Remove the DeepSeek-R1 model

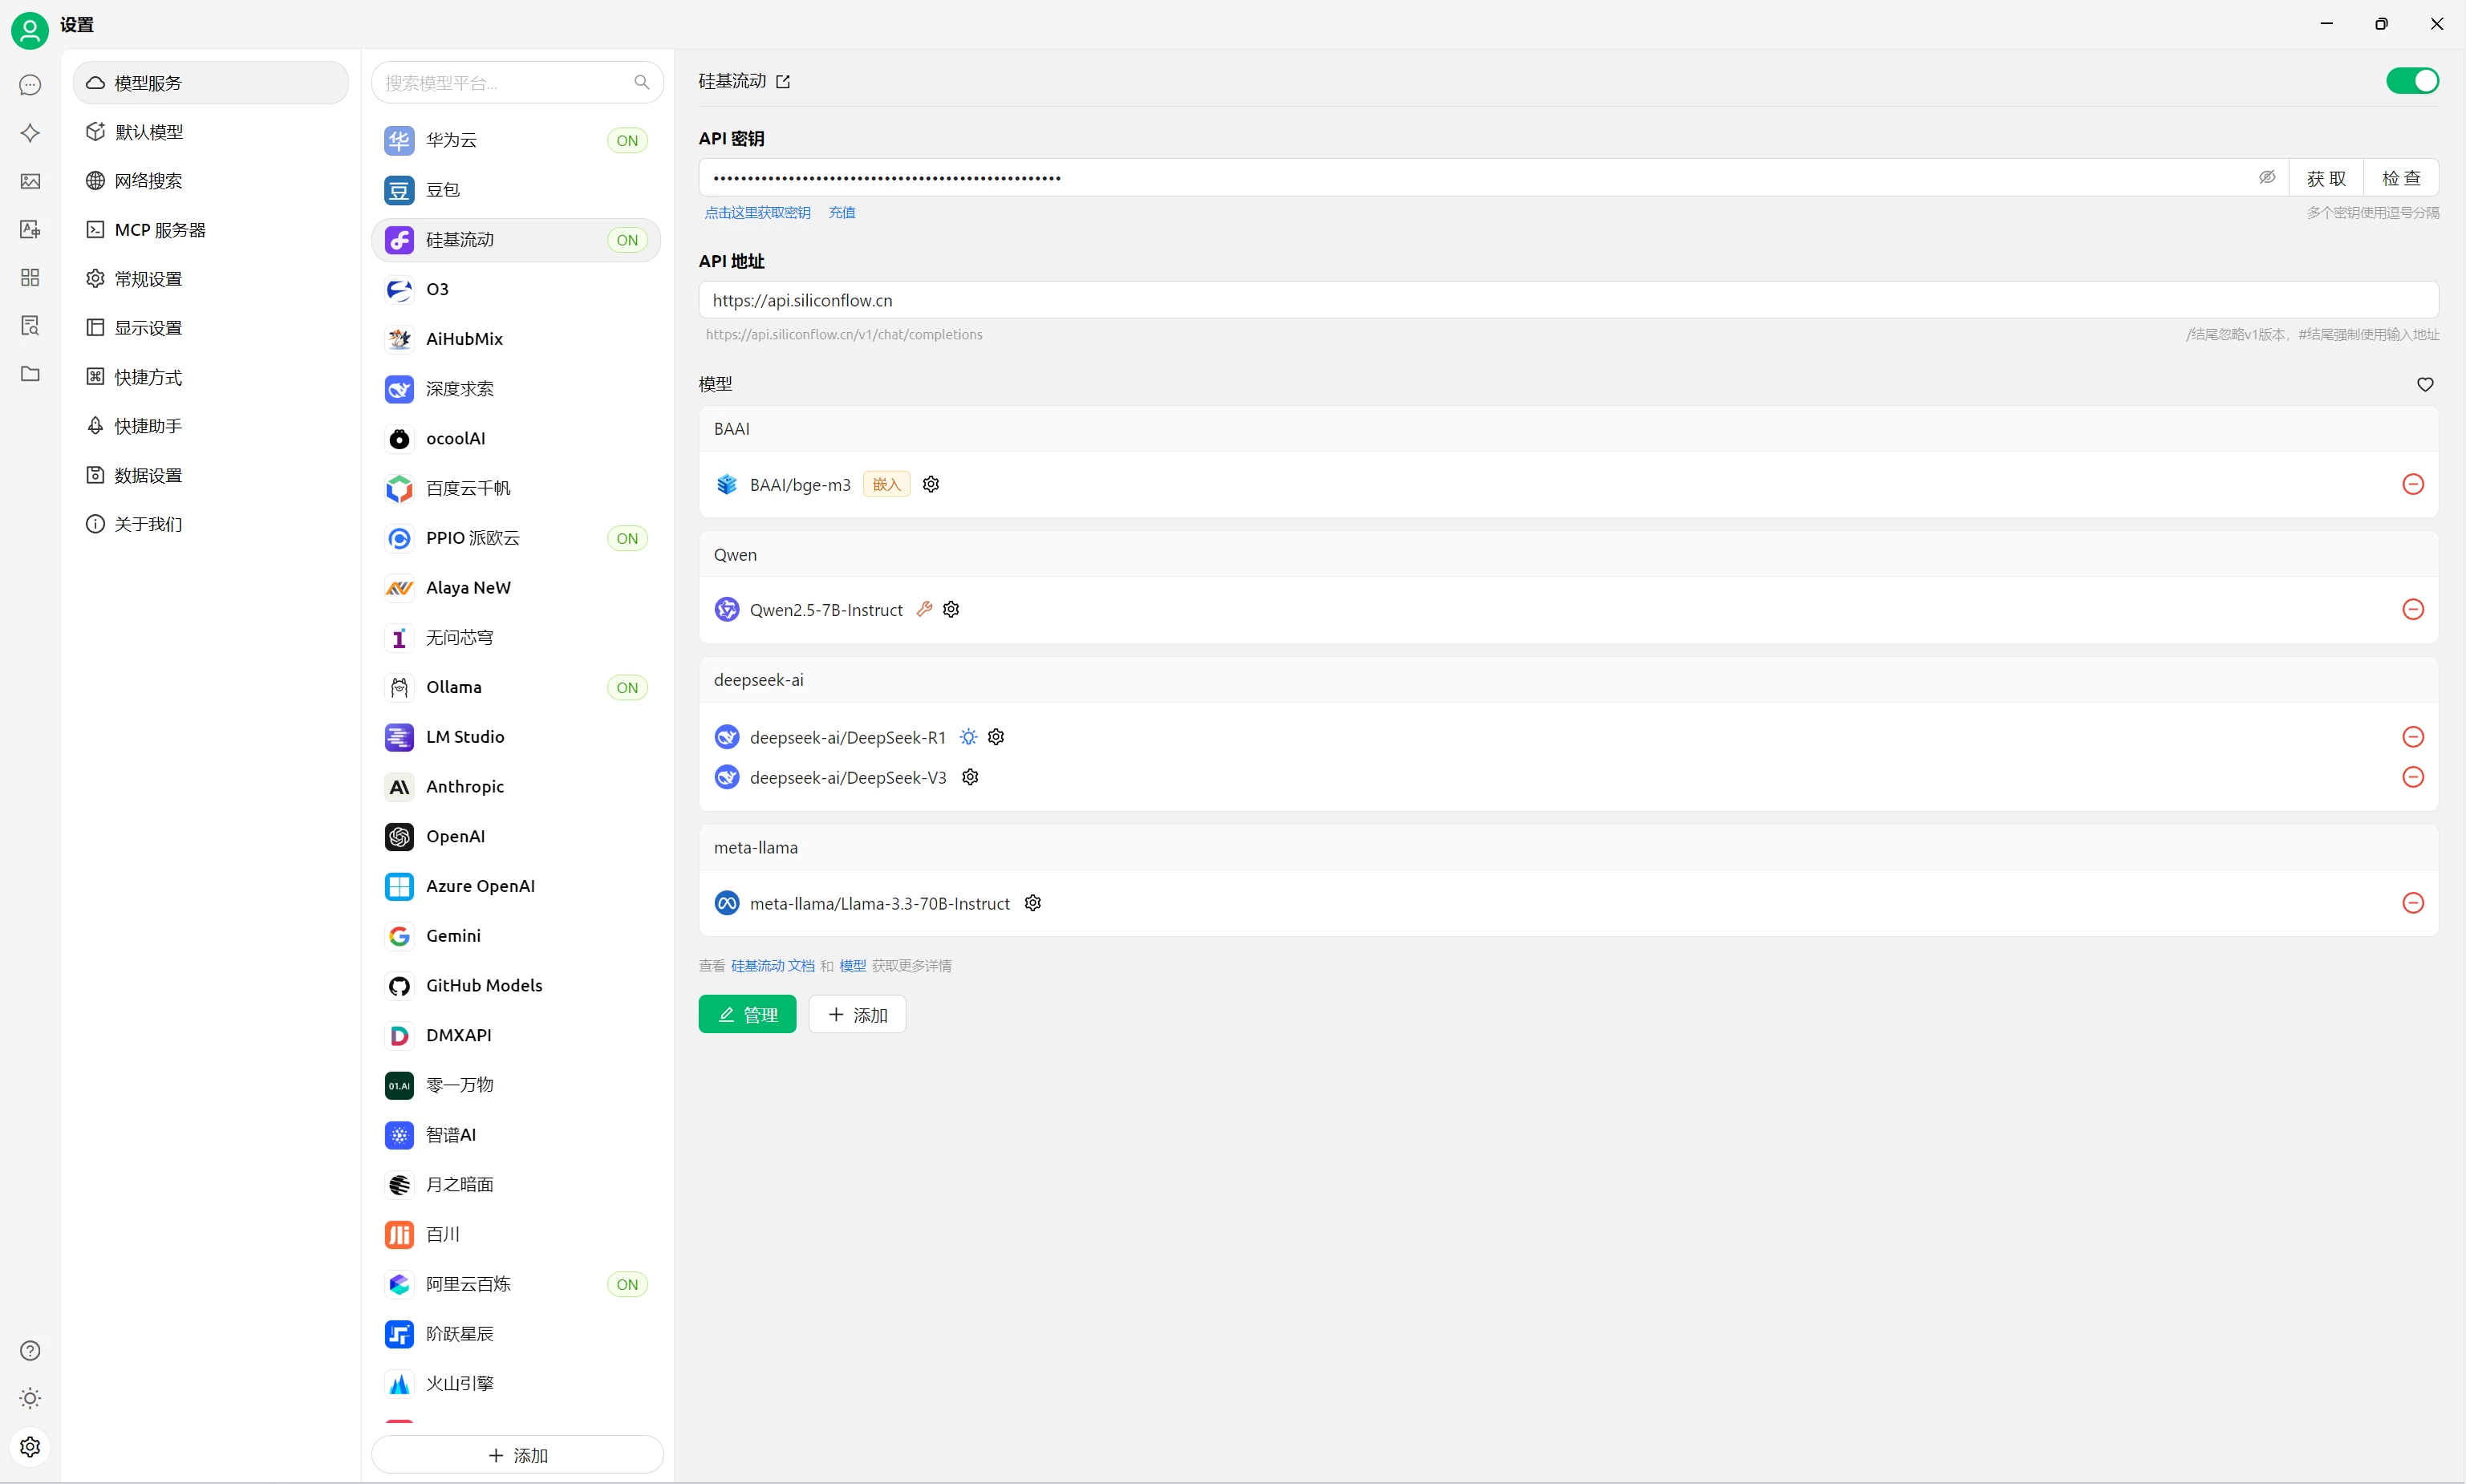[x=2413, y=737]
